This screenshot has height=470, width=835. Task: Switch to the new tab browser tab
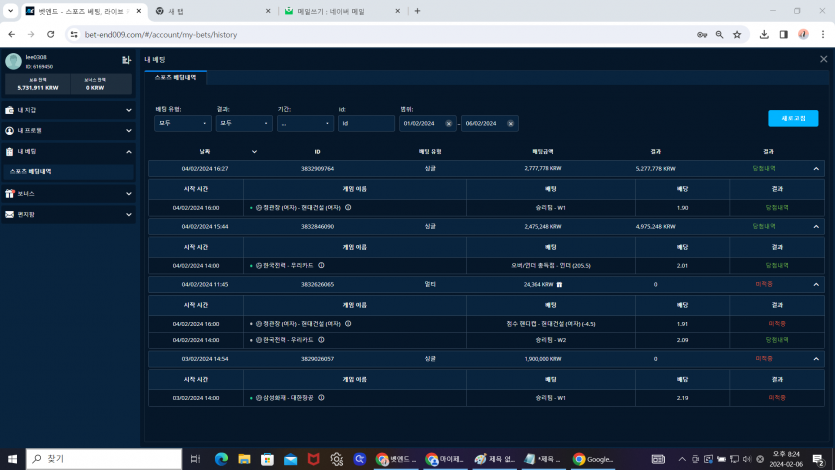213,11
